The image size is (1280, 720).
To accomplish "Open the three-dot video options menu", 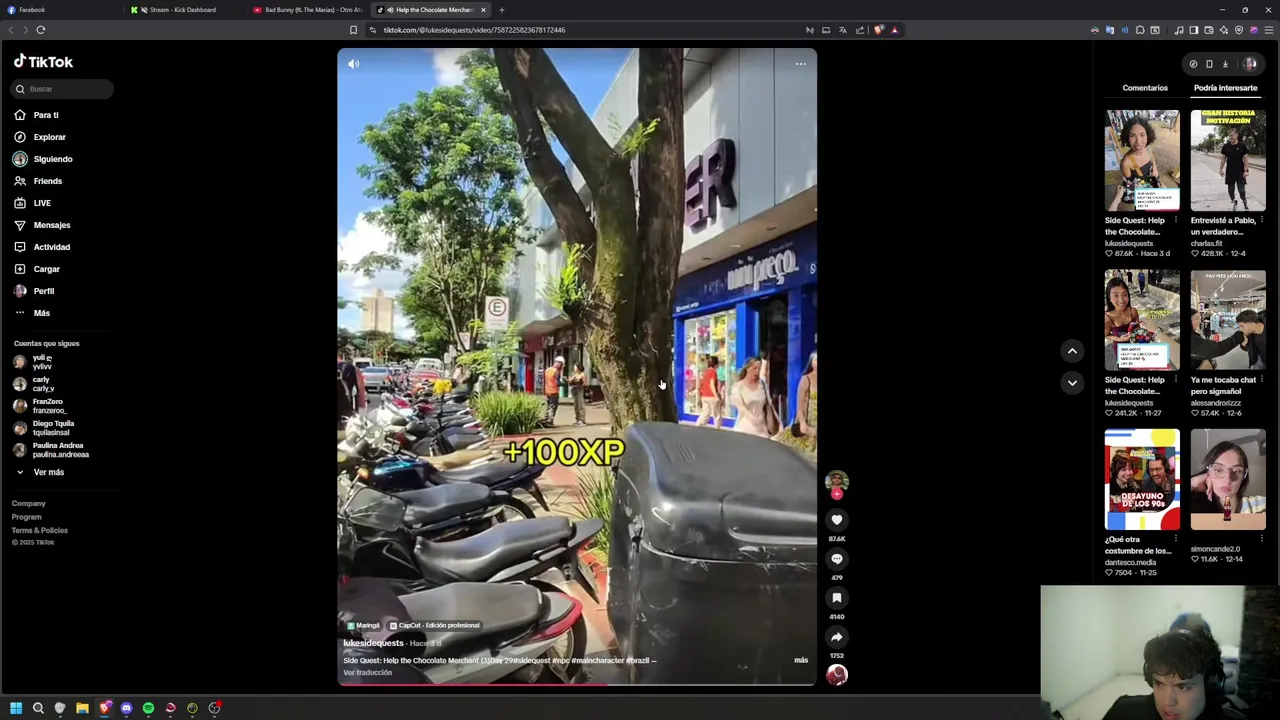I will coord(800,64).
